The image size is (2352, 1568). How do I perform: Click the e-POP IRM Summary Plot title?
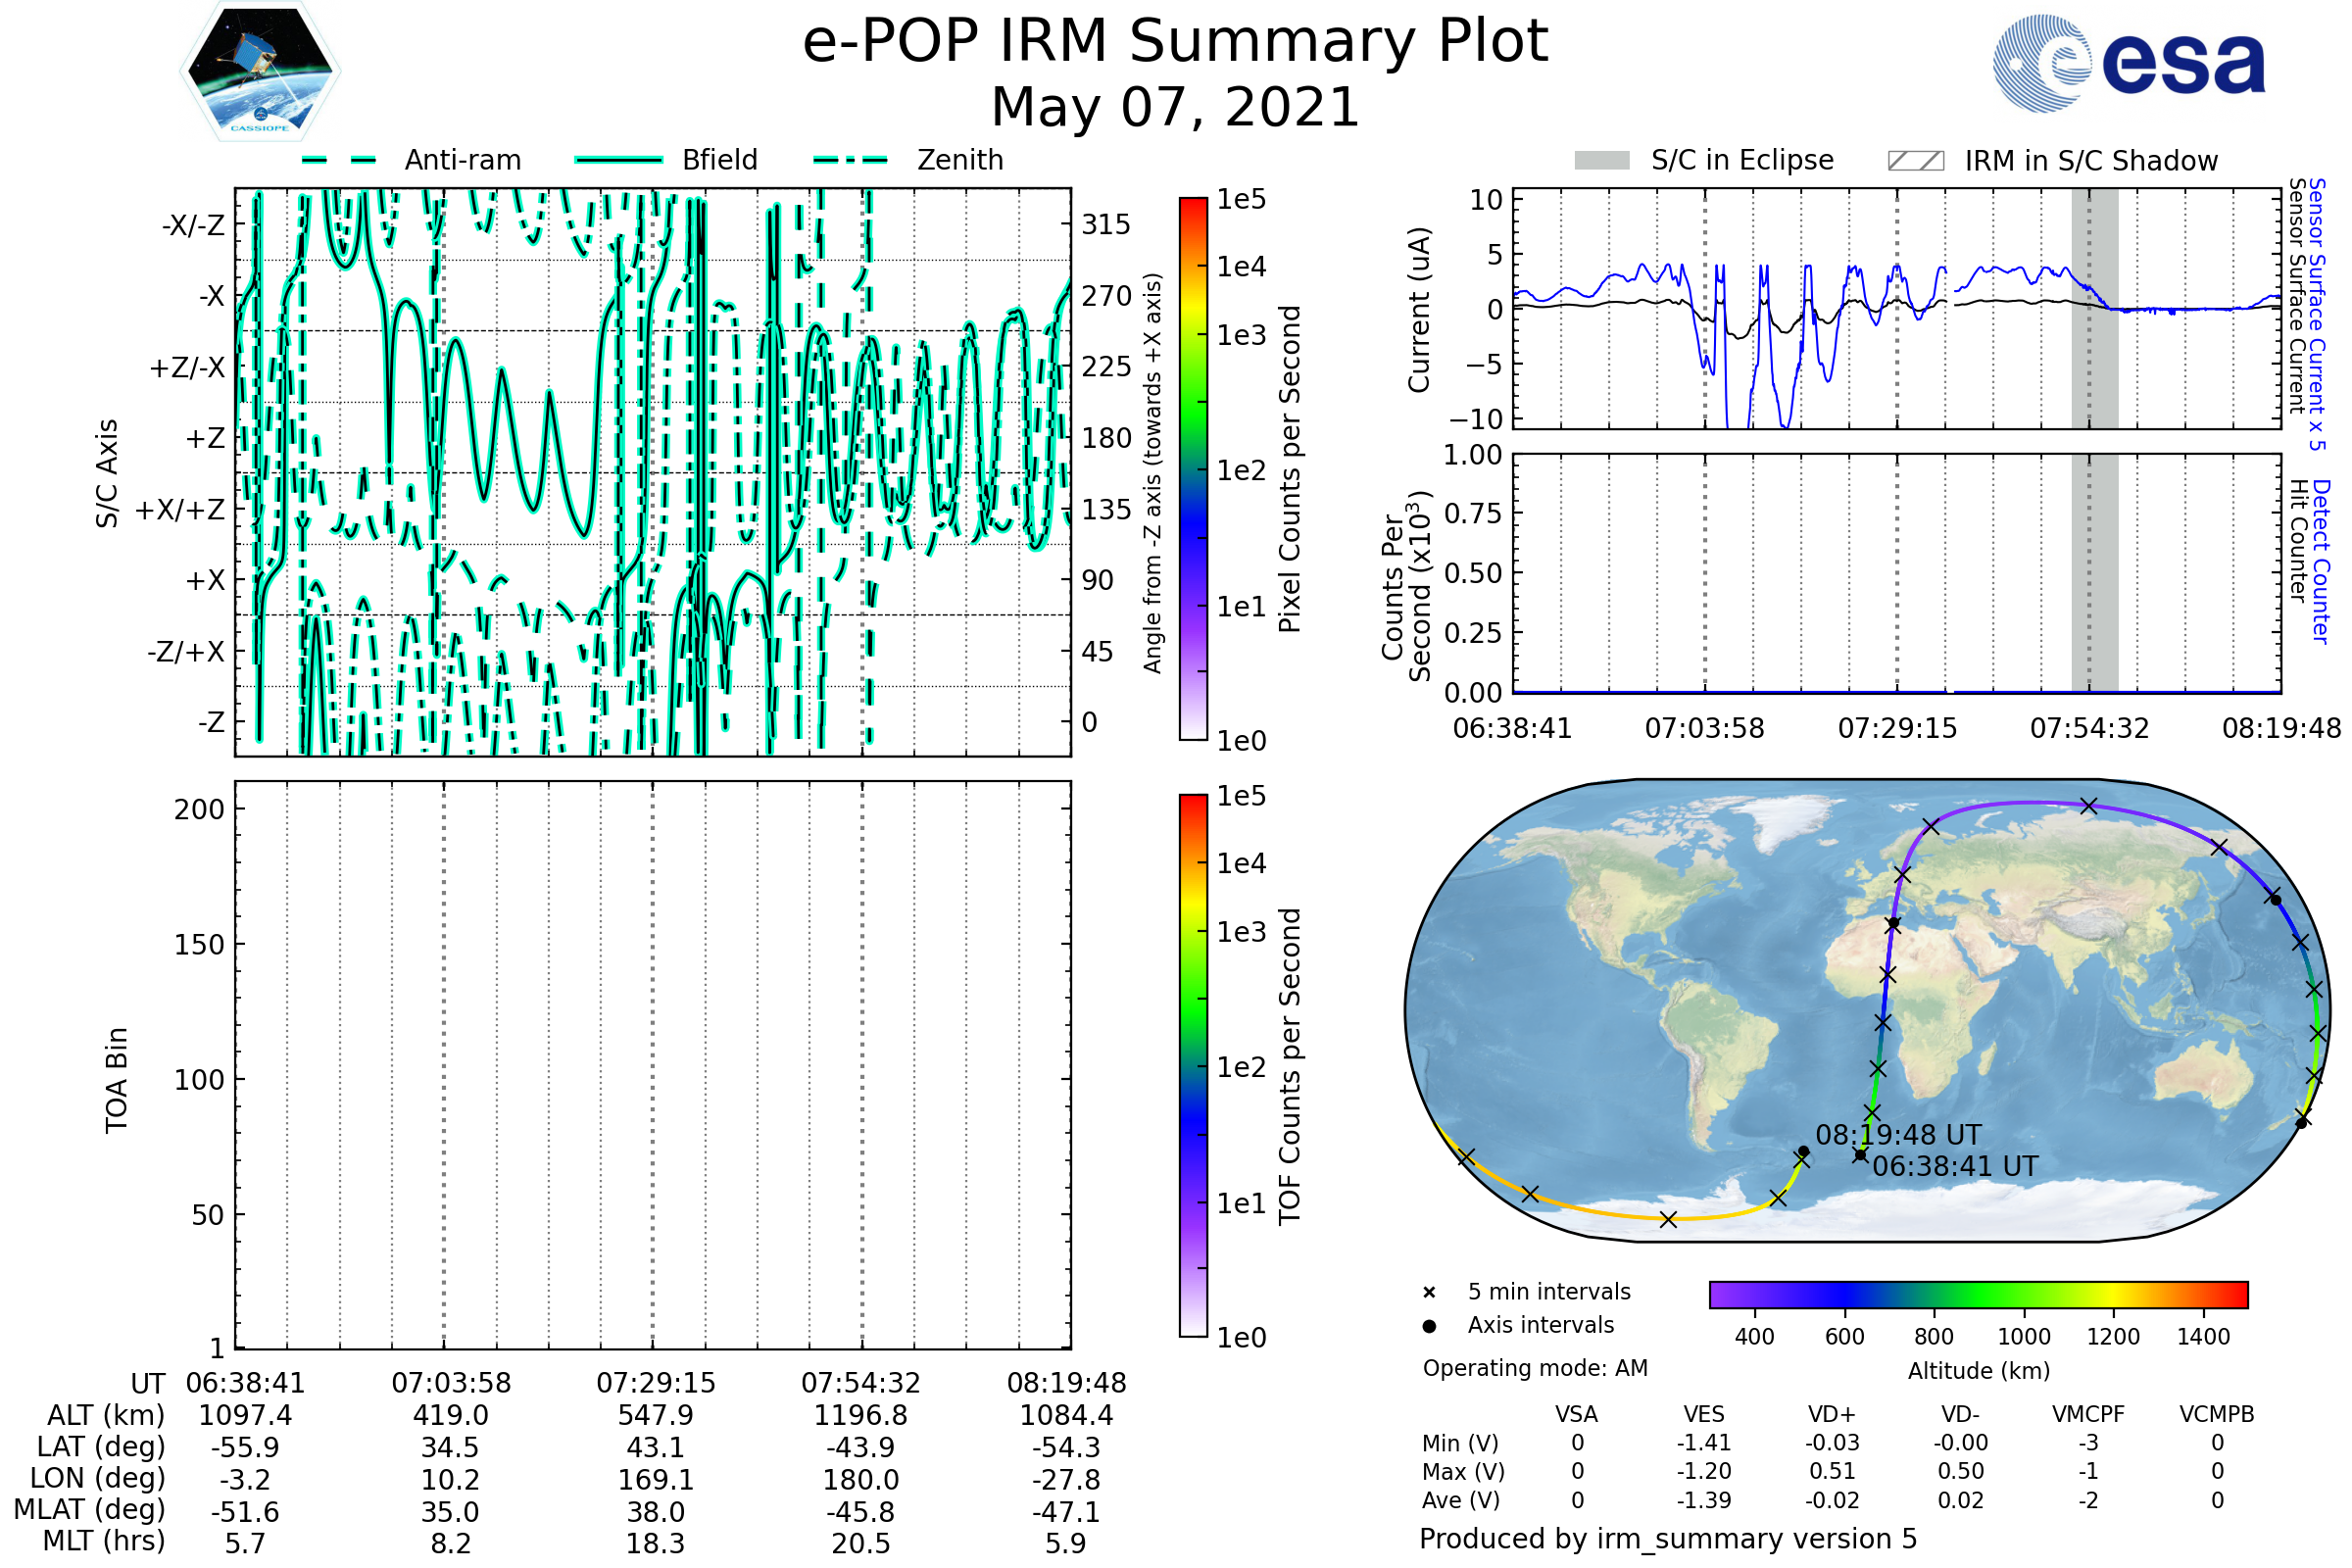point(1175,42)
